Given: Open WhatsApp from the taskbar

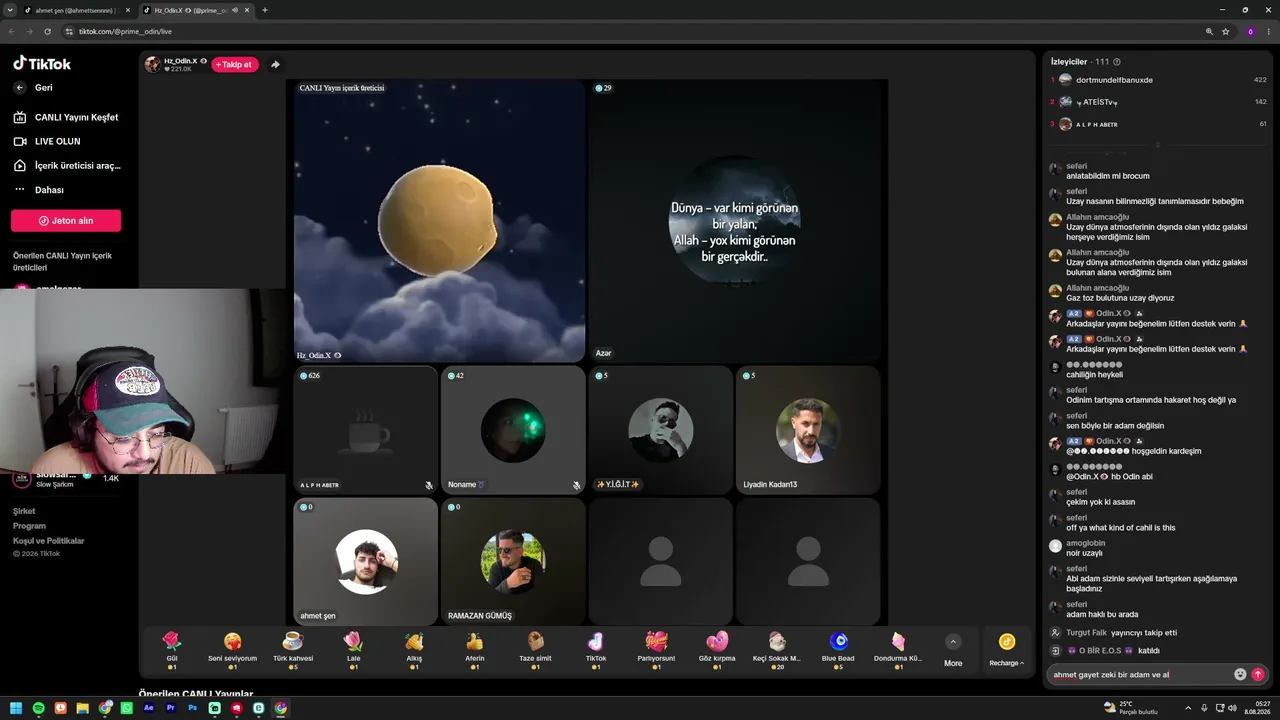Looking at the screenshot, I should coord(127,708).
